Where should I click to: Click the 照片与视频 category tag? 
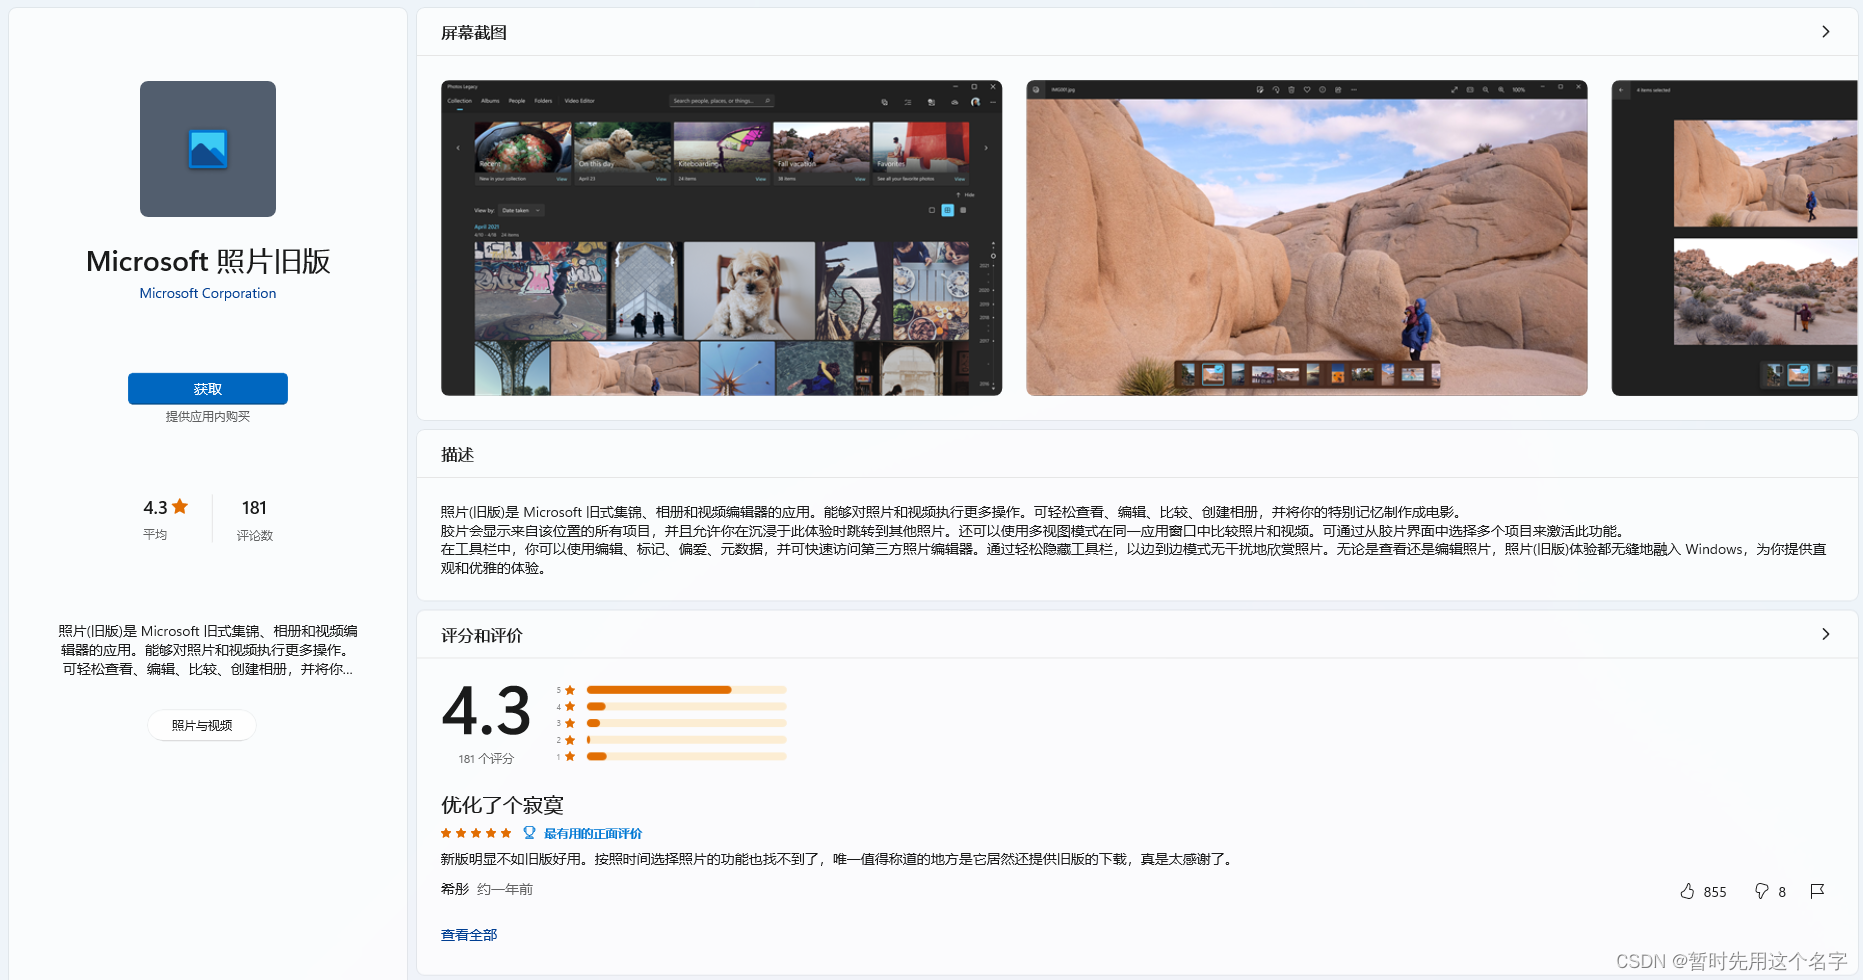[x=202, y=725]
